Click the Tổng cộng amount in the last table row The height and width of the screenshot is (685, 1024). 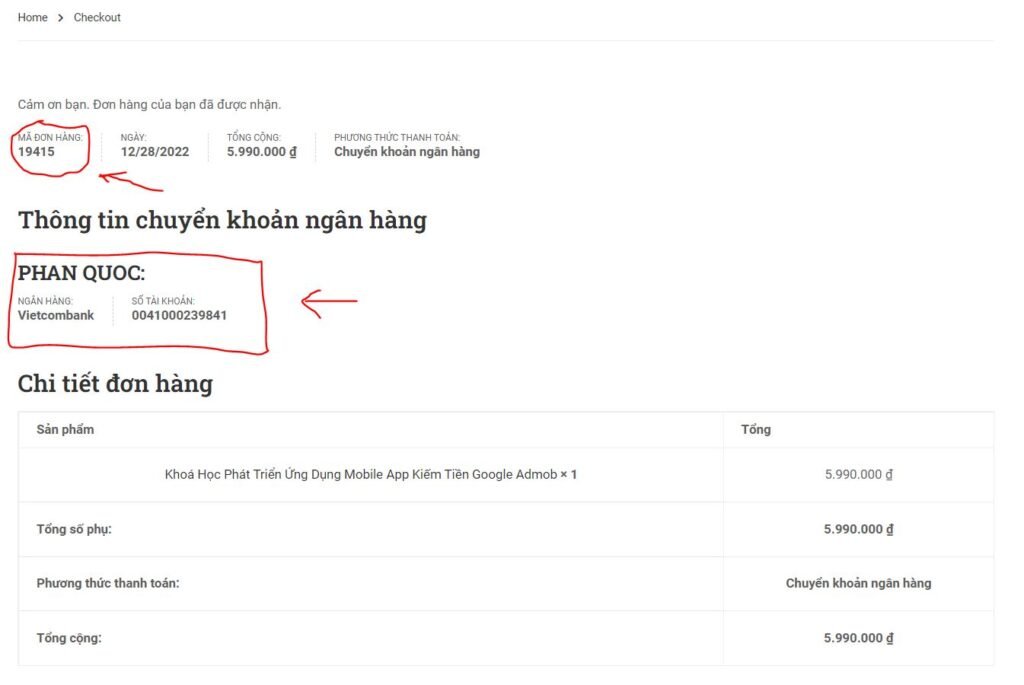point(858,638)
